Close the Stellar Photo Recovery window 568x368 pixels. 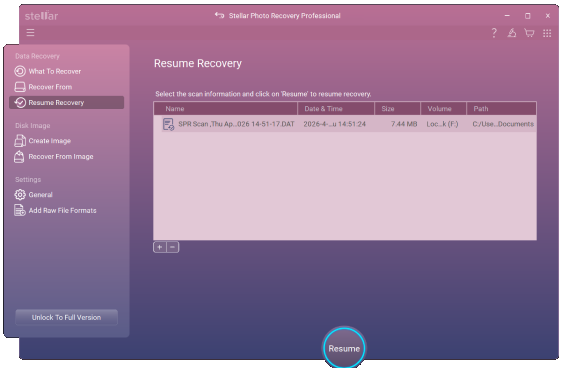548,16
